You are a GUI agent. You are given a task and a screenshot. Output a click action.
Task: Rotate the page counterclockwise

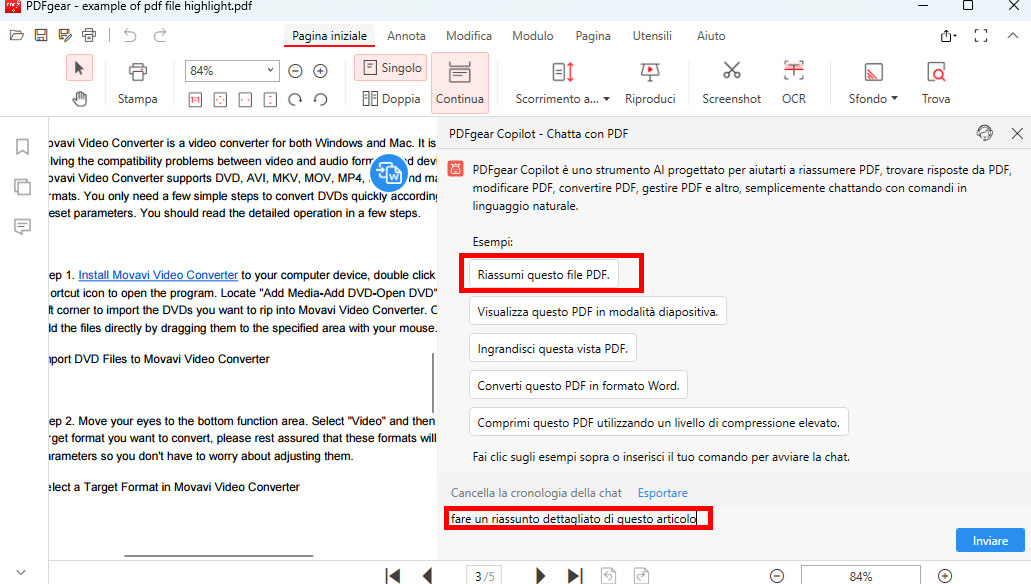320,99
